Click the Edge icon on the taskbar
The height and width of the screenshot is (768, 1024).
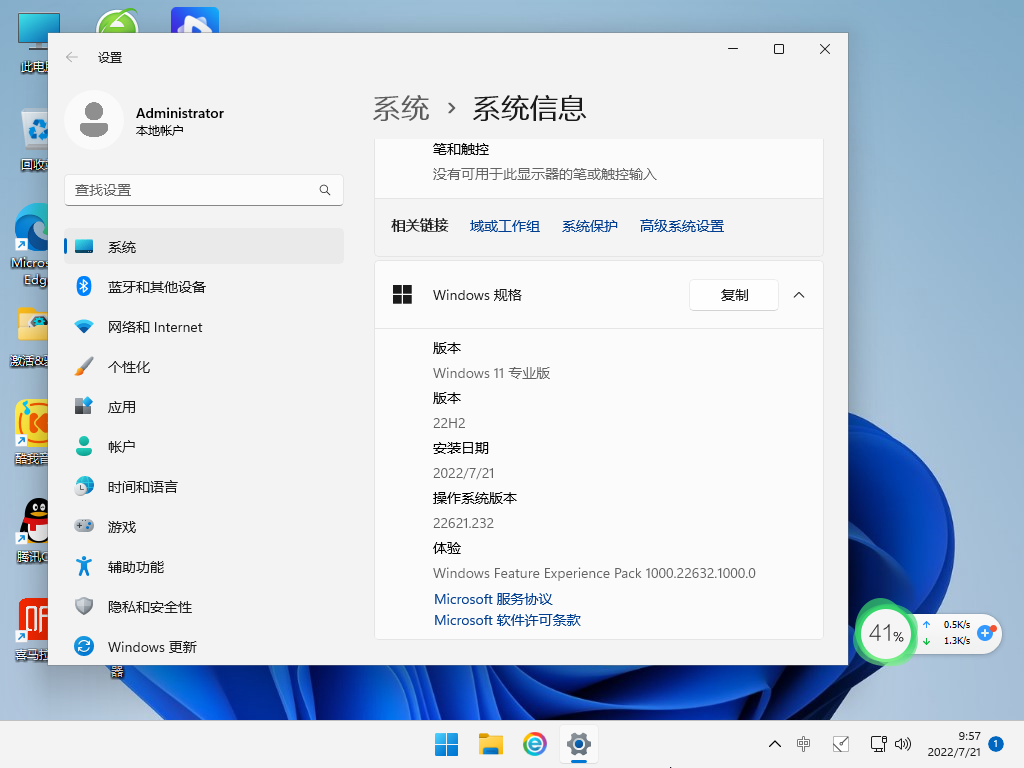pyautogui.click(x=534, y=744)
